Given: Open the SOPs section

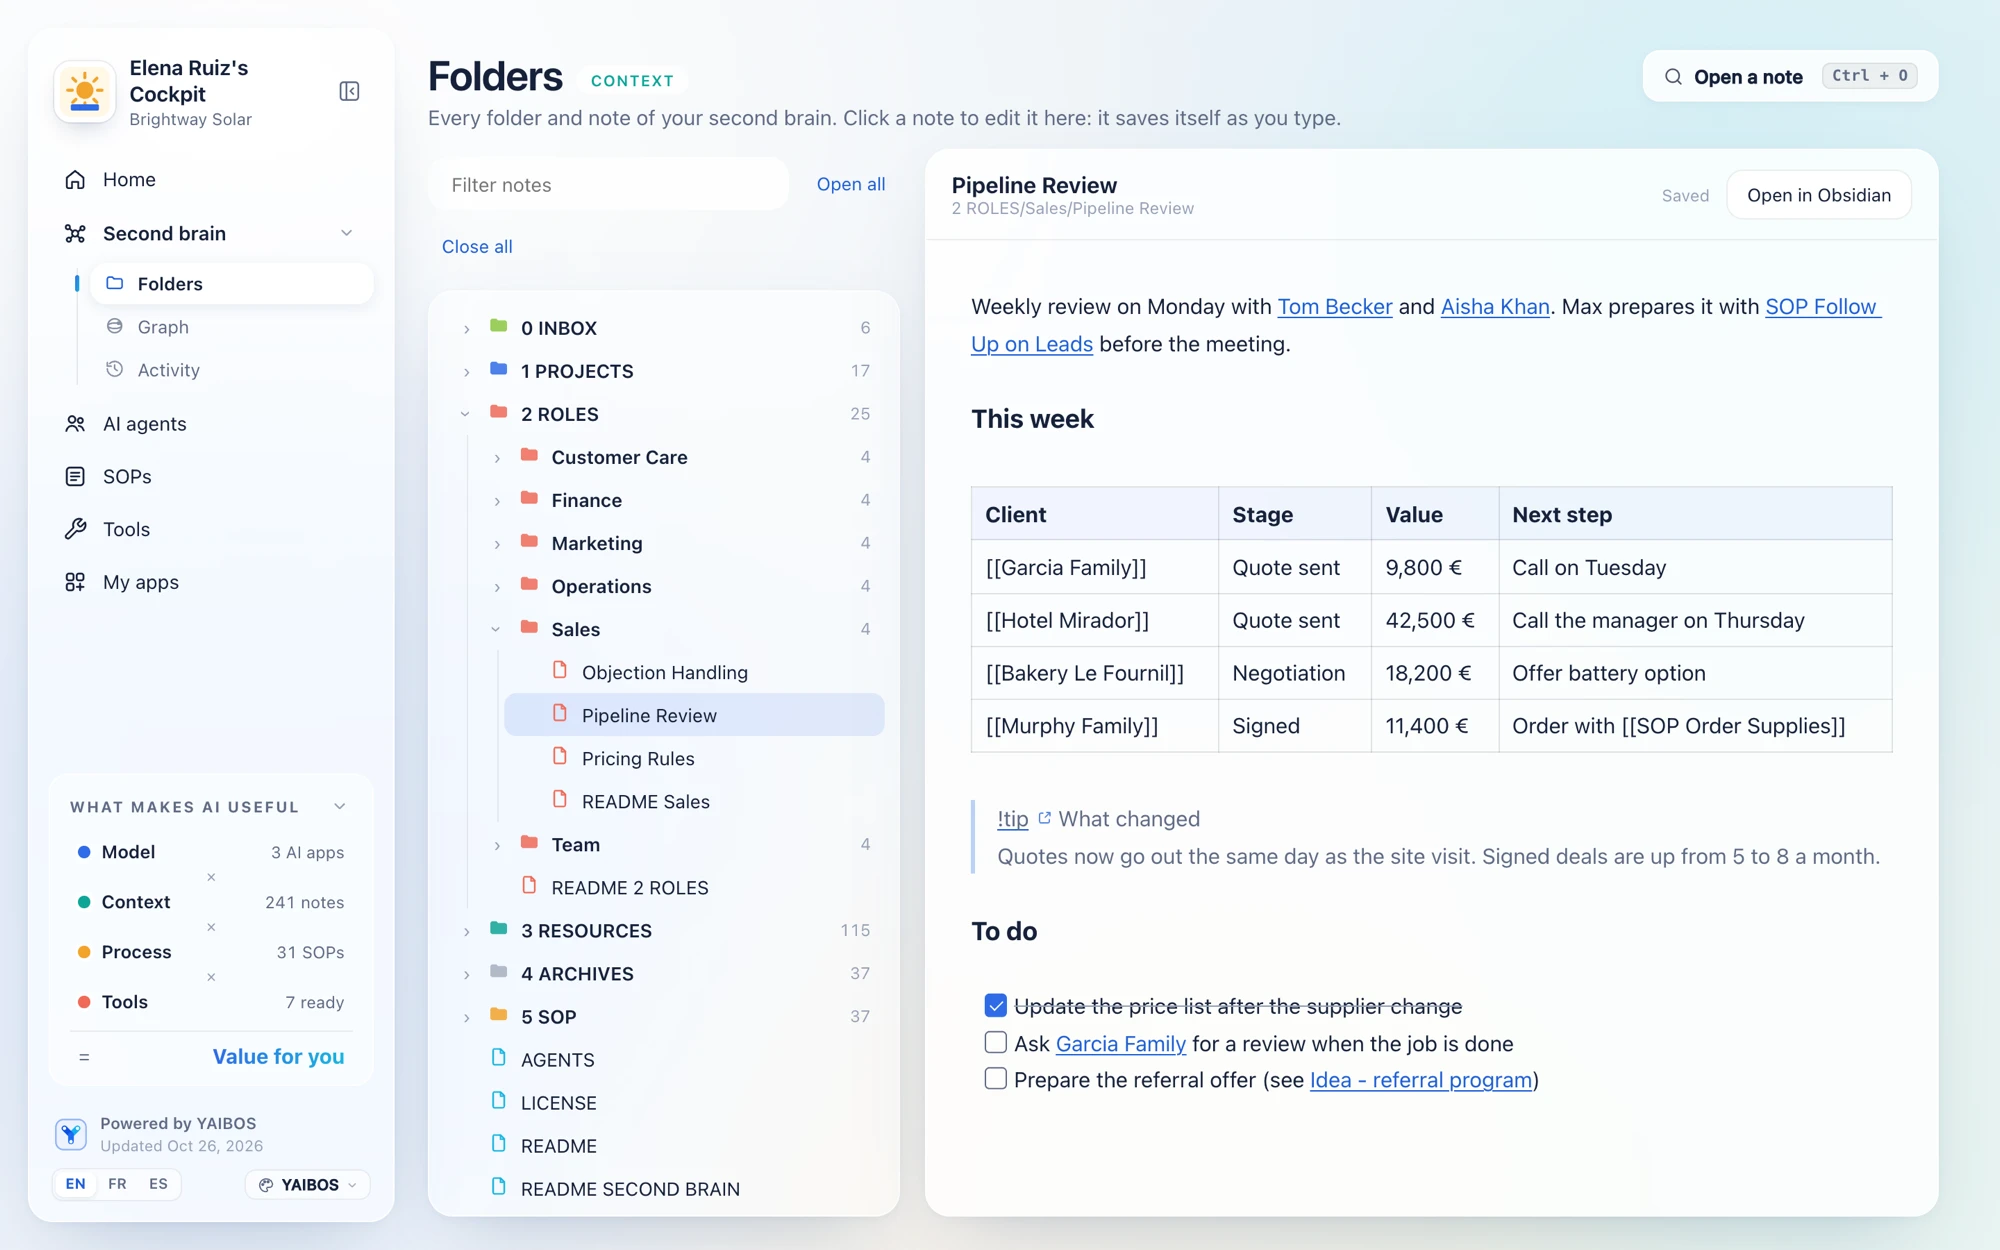Looking at the screenshot, I should tap(127, 477).
